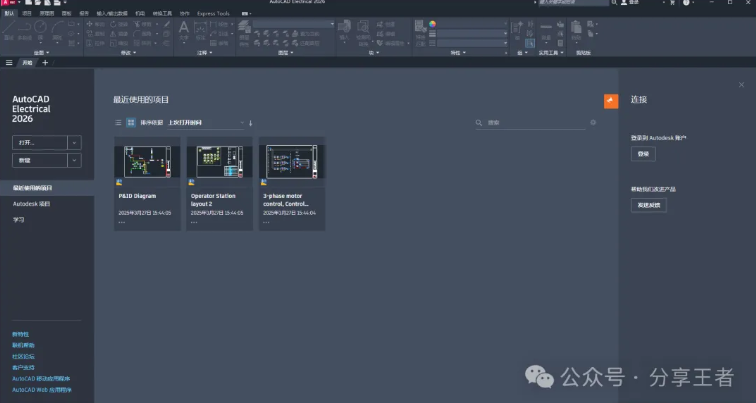Click the large Text 'A' tool
The height and width of the screenshot is (403, 756).
[184, 29]
